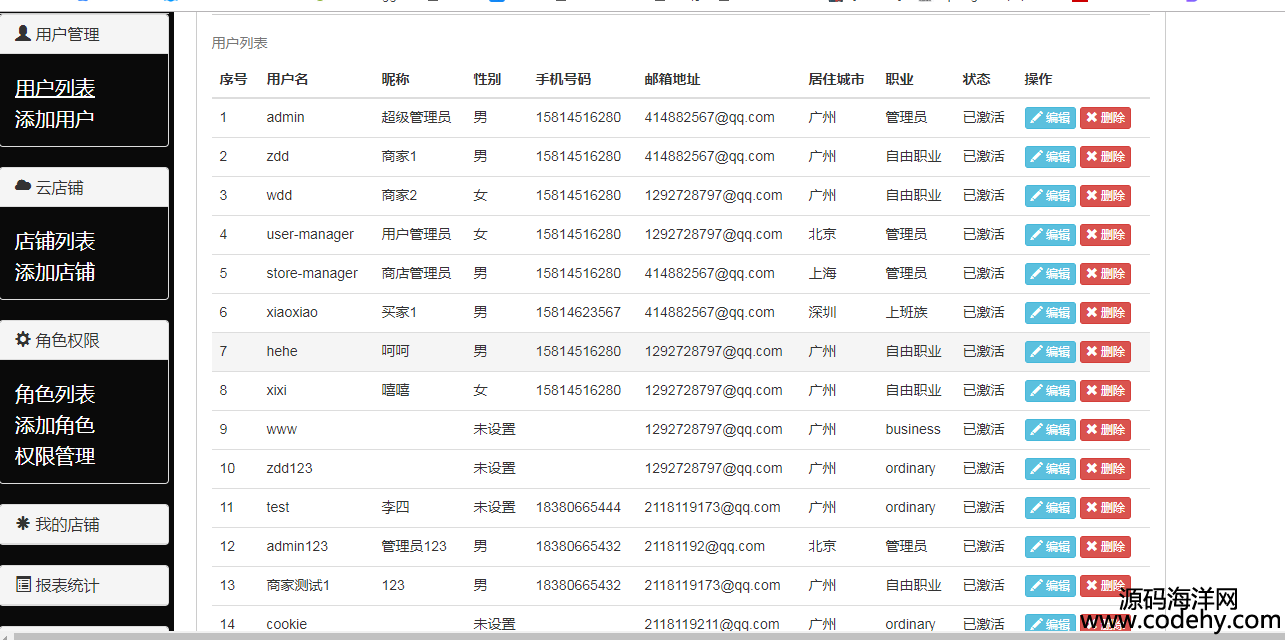
Task: Expand the 我的店铺 panel header
Action: point(84,524)
